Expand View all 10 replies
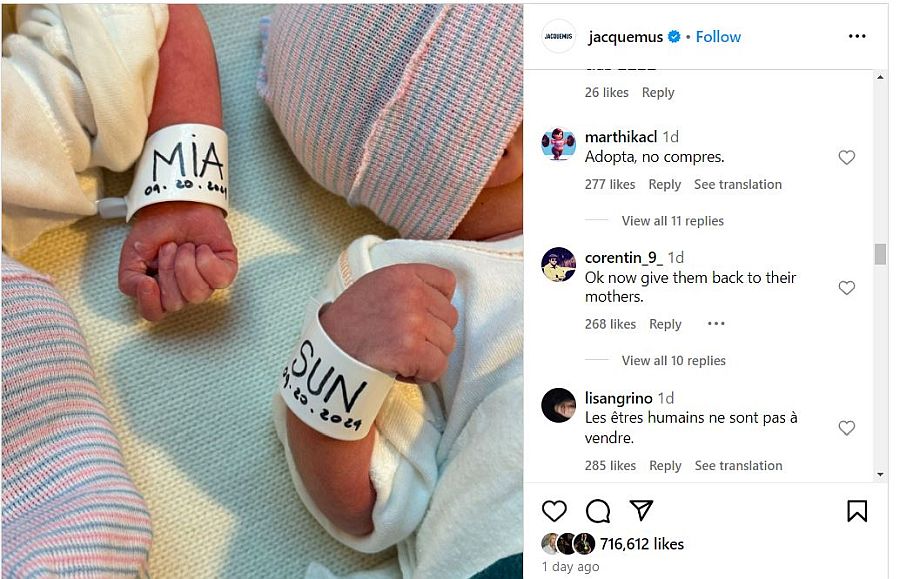 click(673, 360)
